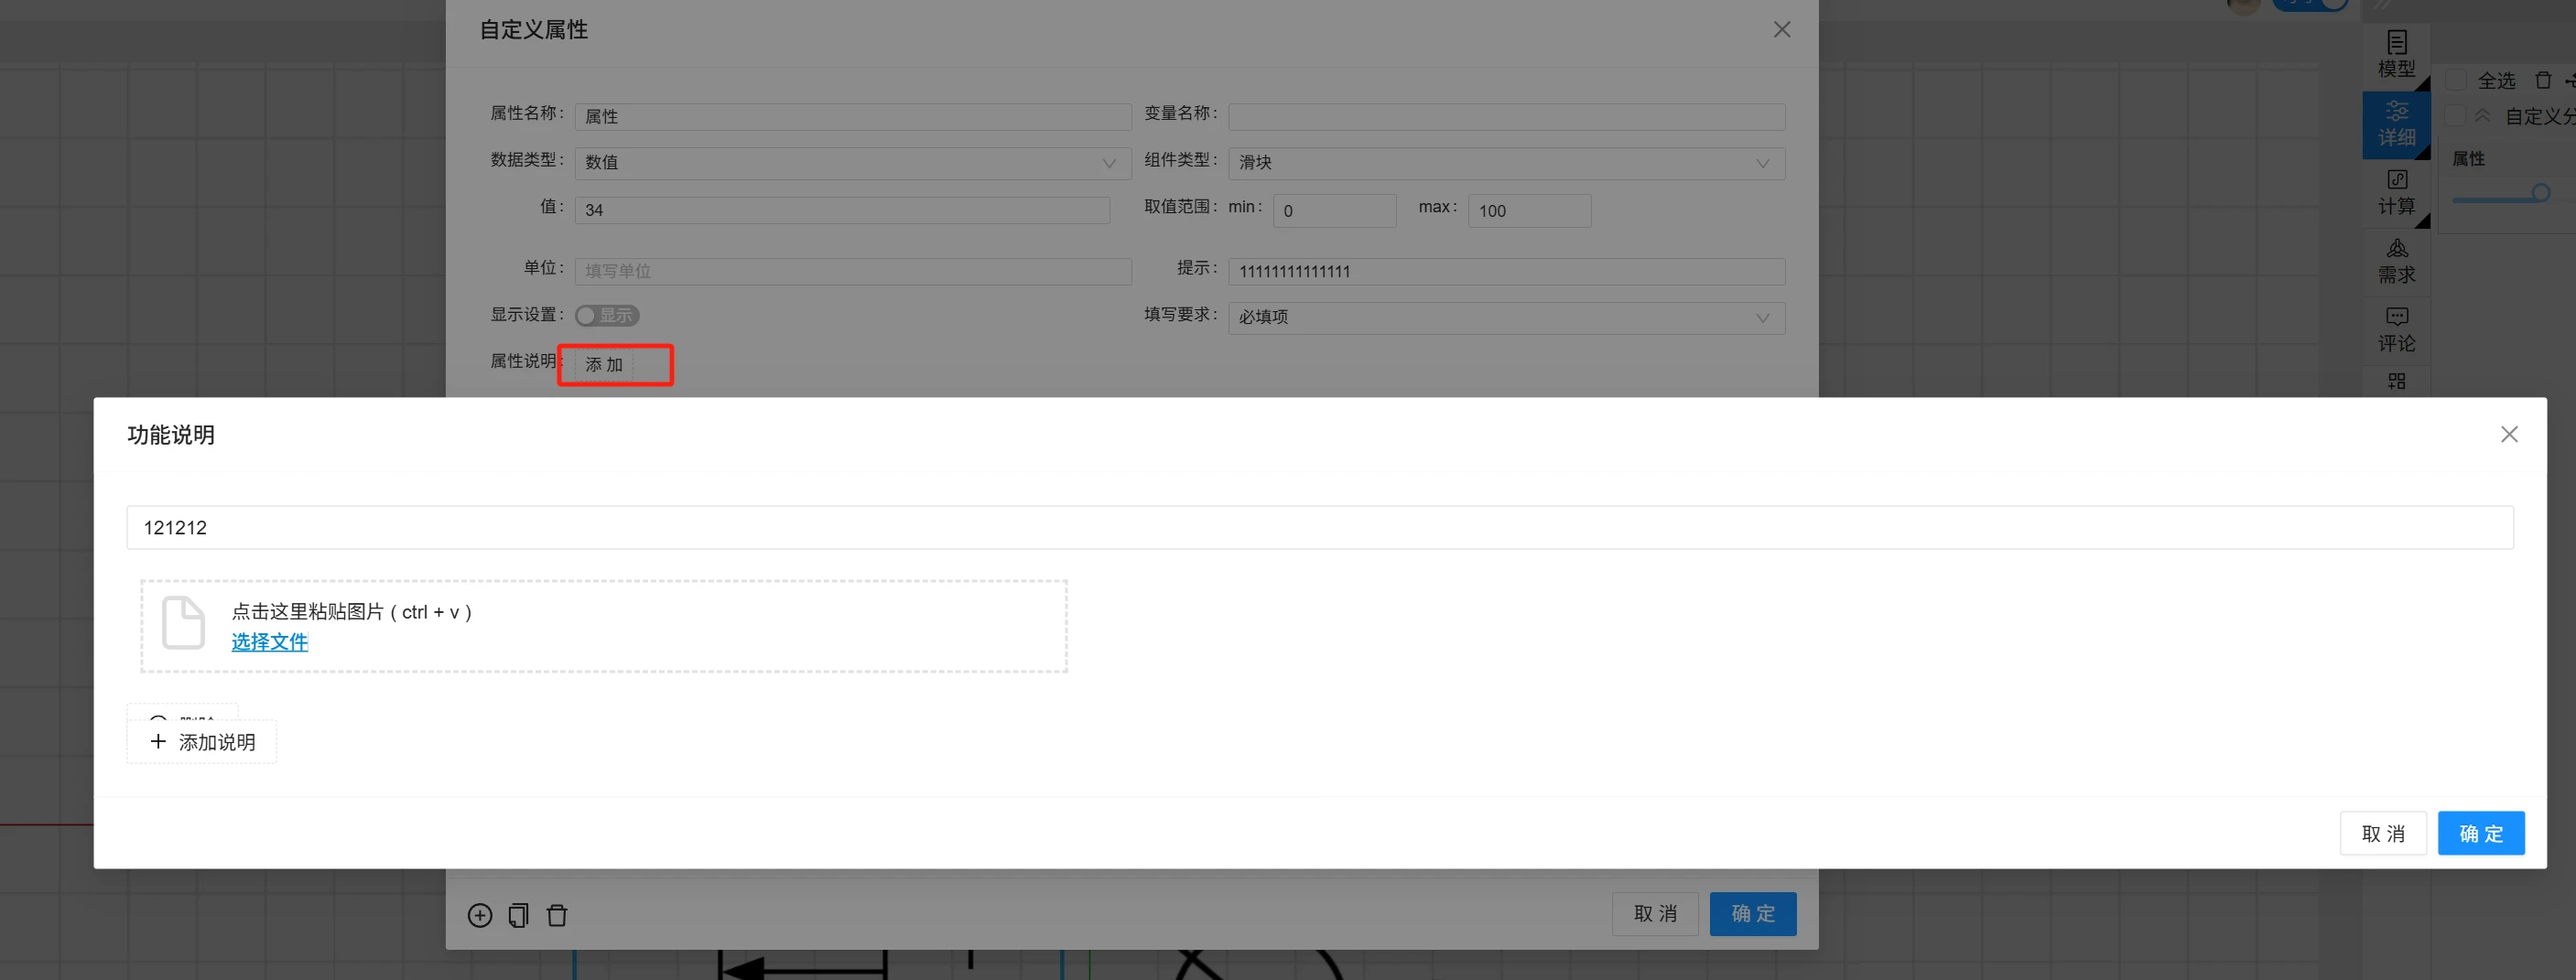Click the grid-plus icon below 评论
Image resolution: width=2576 pixels, height=980 pixels.
coord(2396,382)
